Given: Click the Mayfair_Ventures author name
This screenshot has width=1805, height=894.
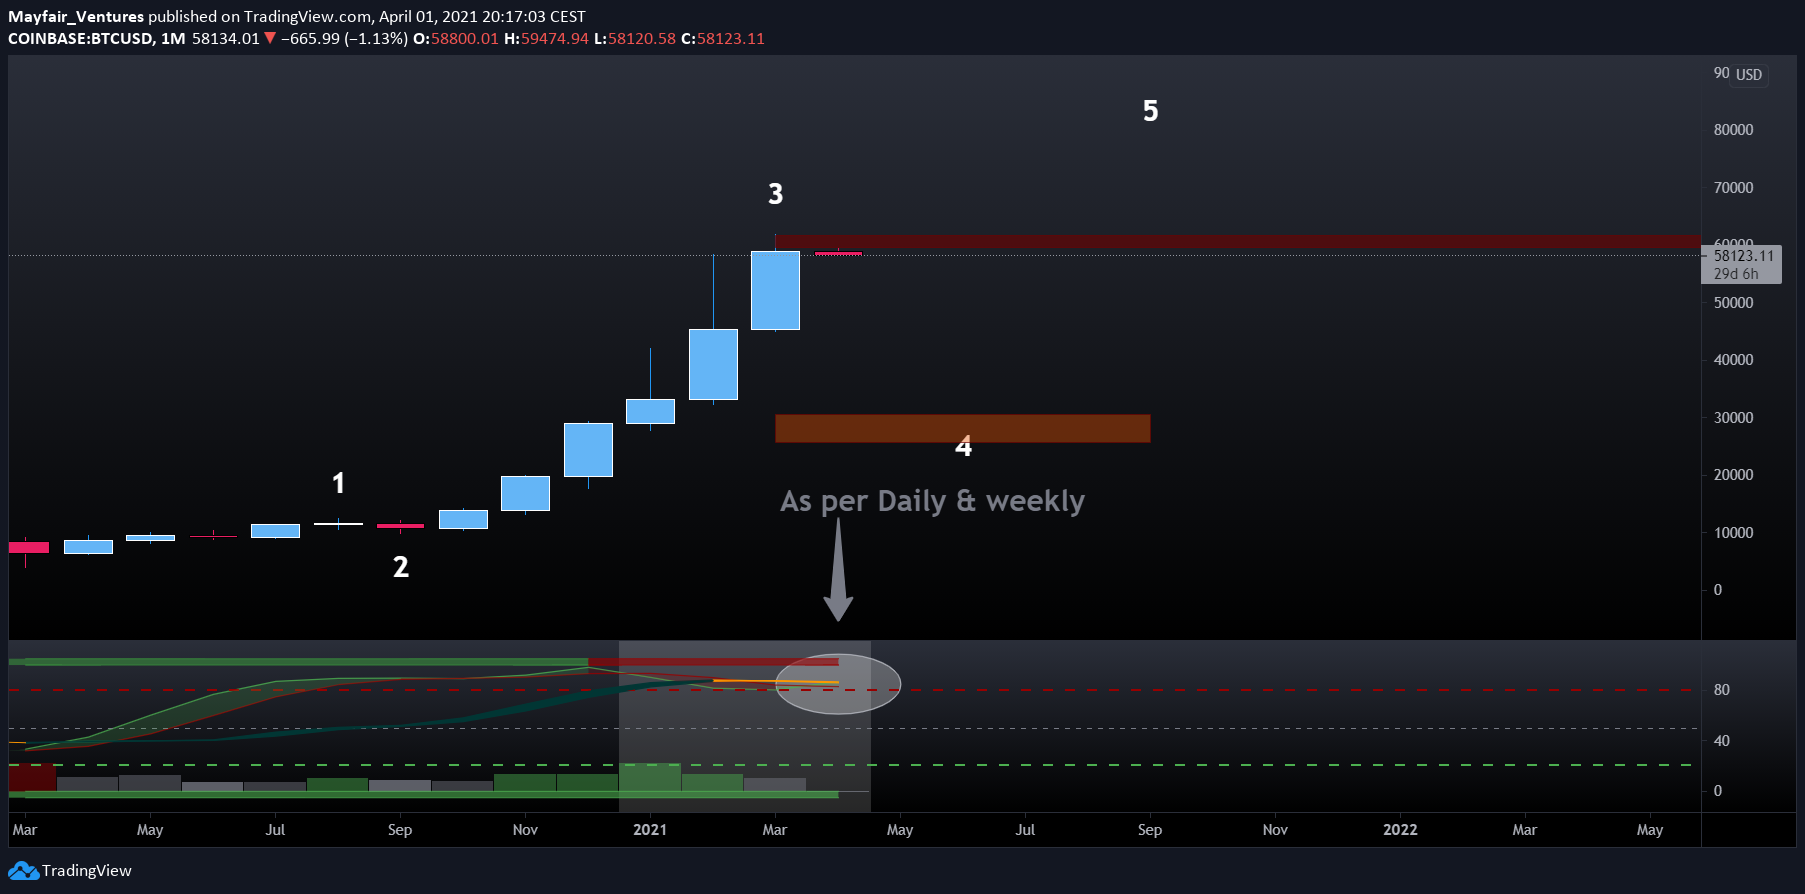Looking at the screenshot, I should tap(76, 16).
